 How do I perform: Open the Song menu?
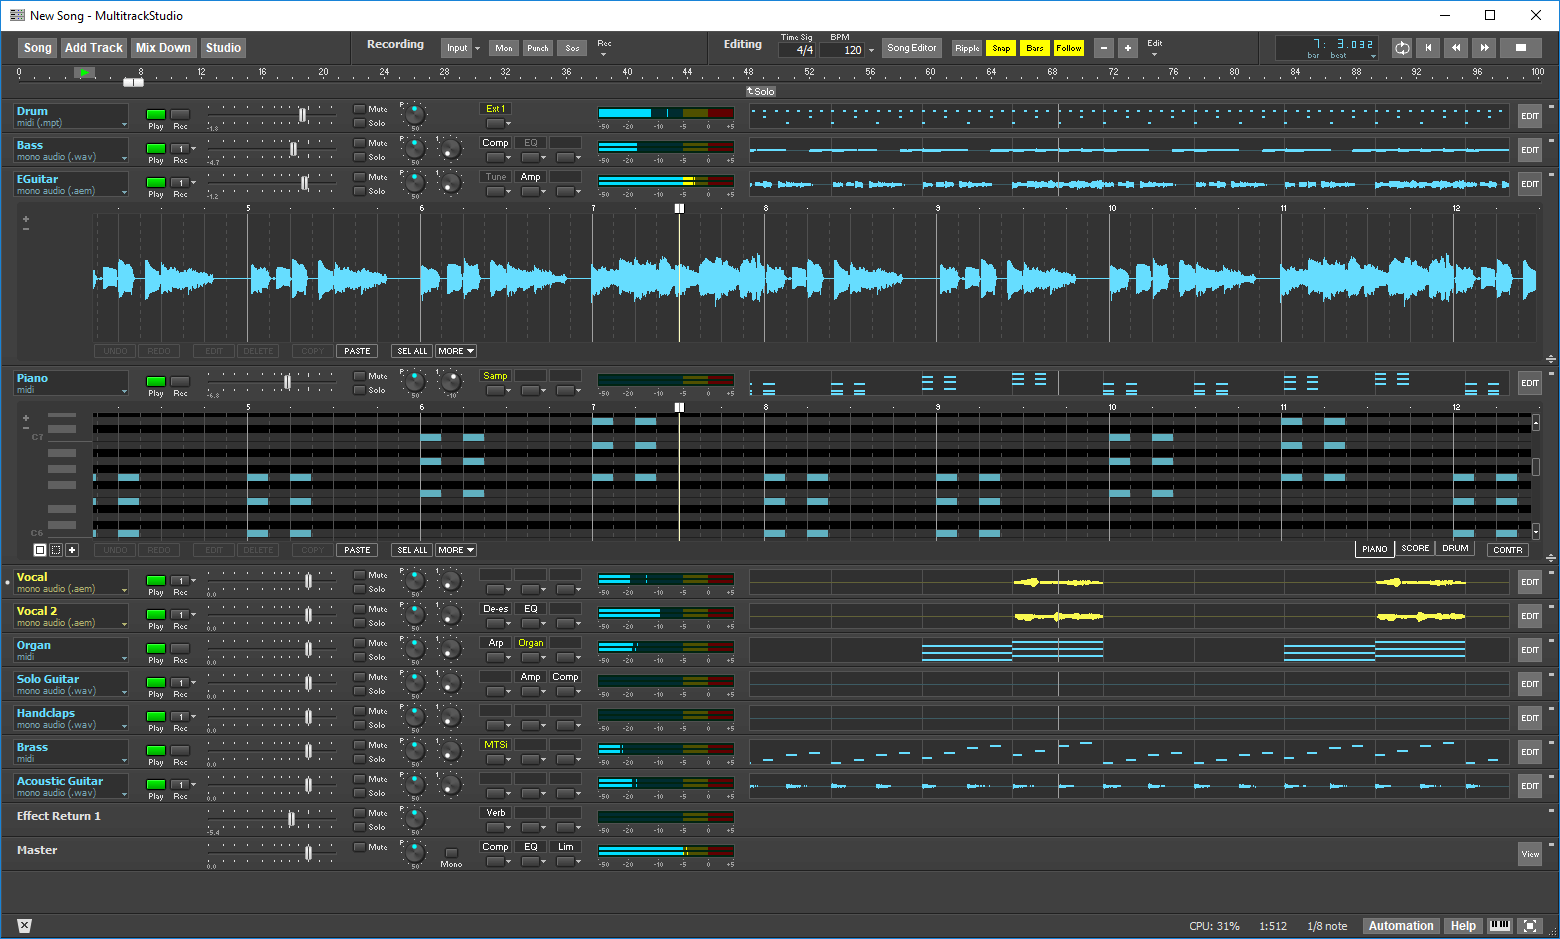point(38,48)
